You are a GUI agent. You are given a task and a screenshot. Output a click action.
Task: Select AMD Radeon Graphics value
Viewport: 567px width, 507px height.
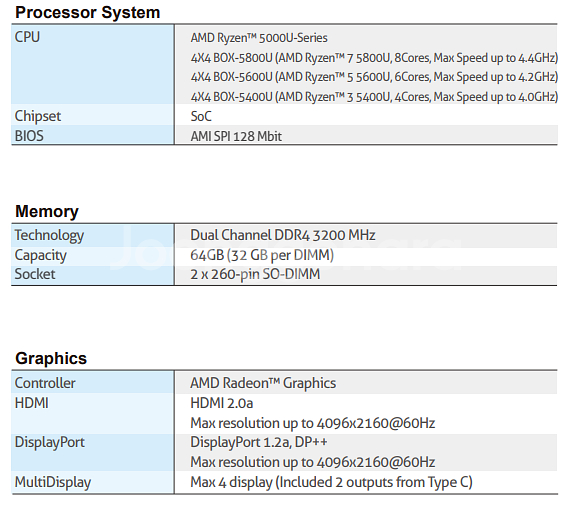(263, 383)
